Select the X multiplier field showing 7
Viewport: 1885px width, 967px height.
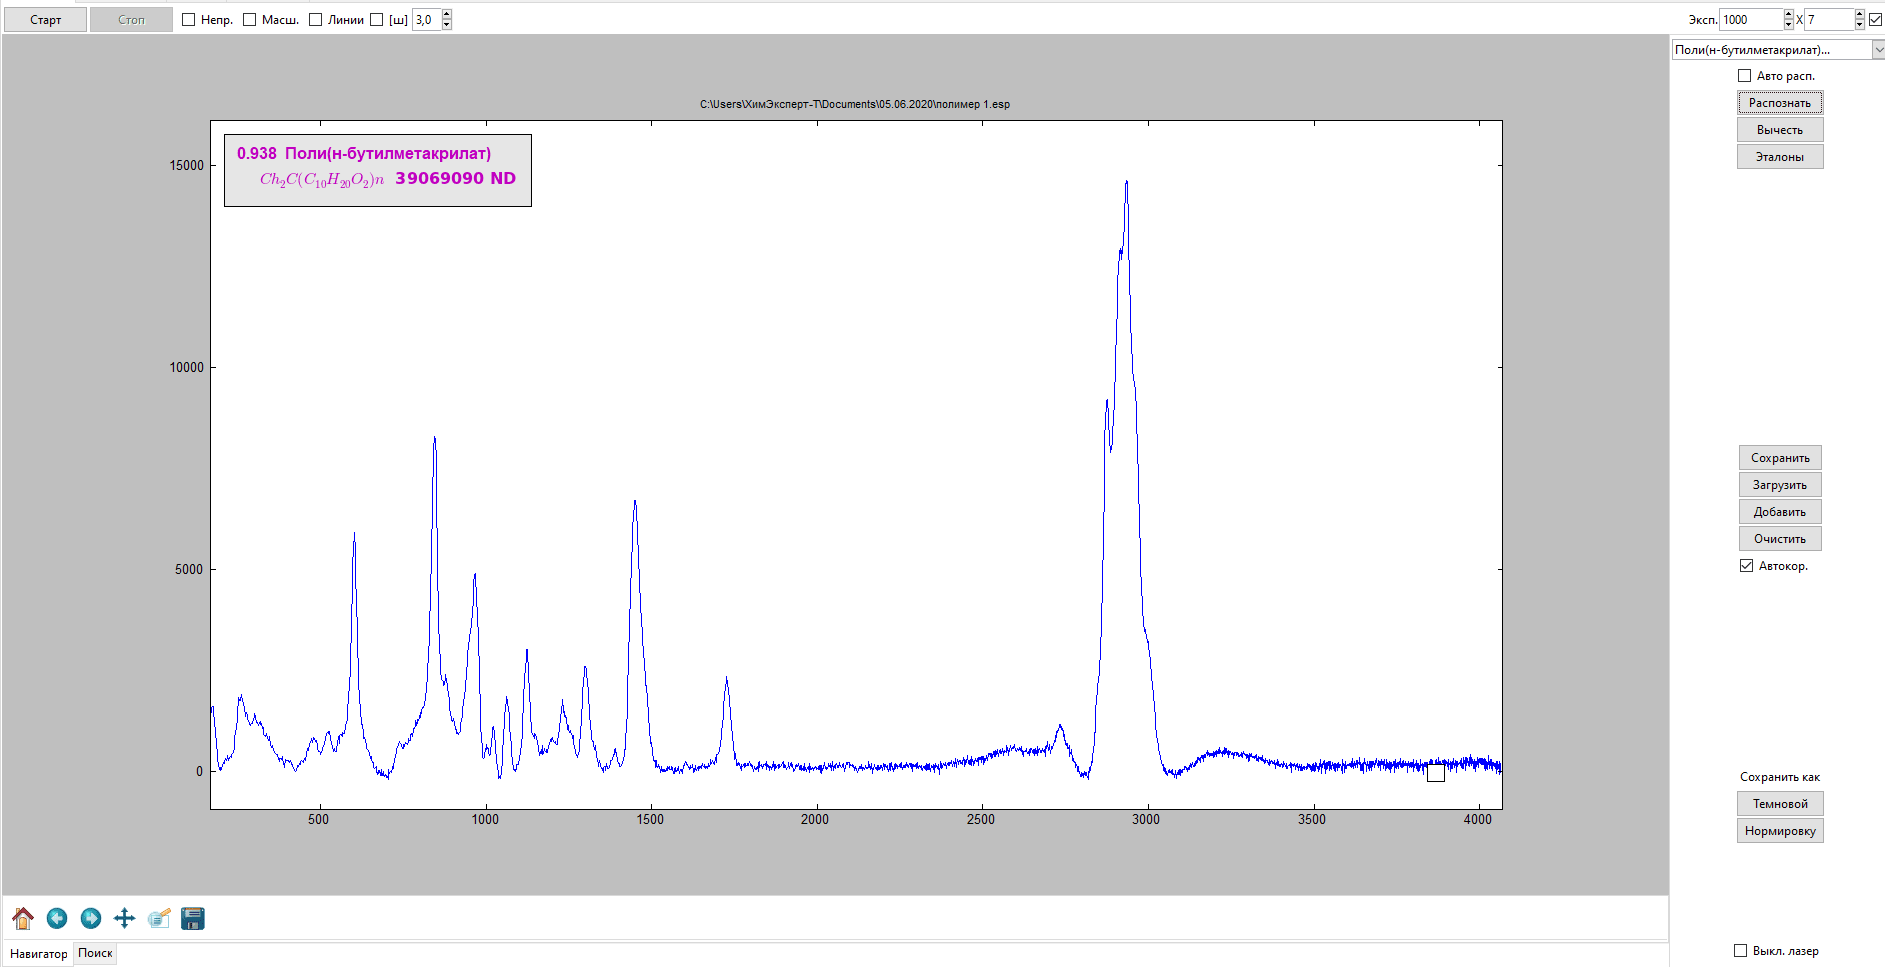[1829, 20]
